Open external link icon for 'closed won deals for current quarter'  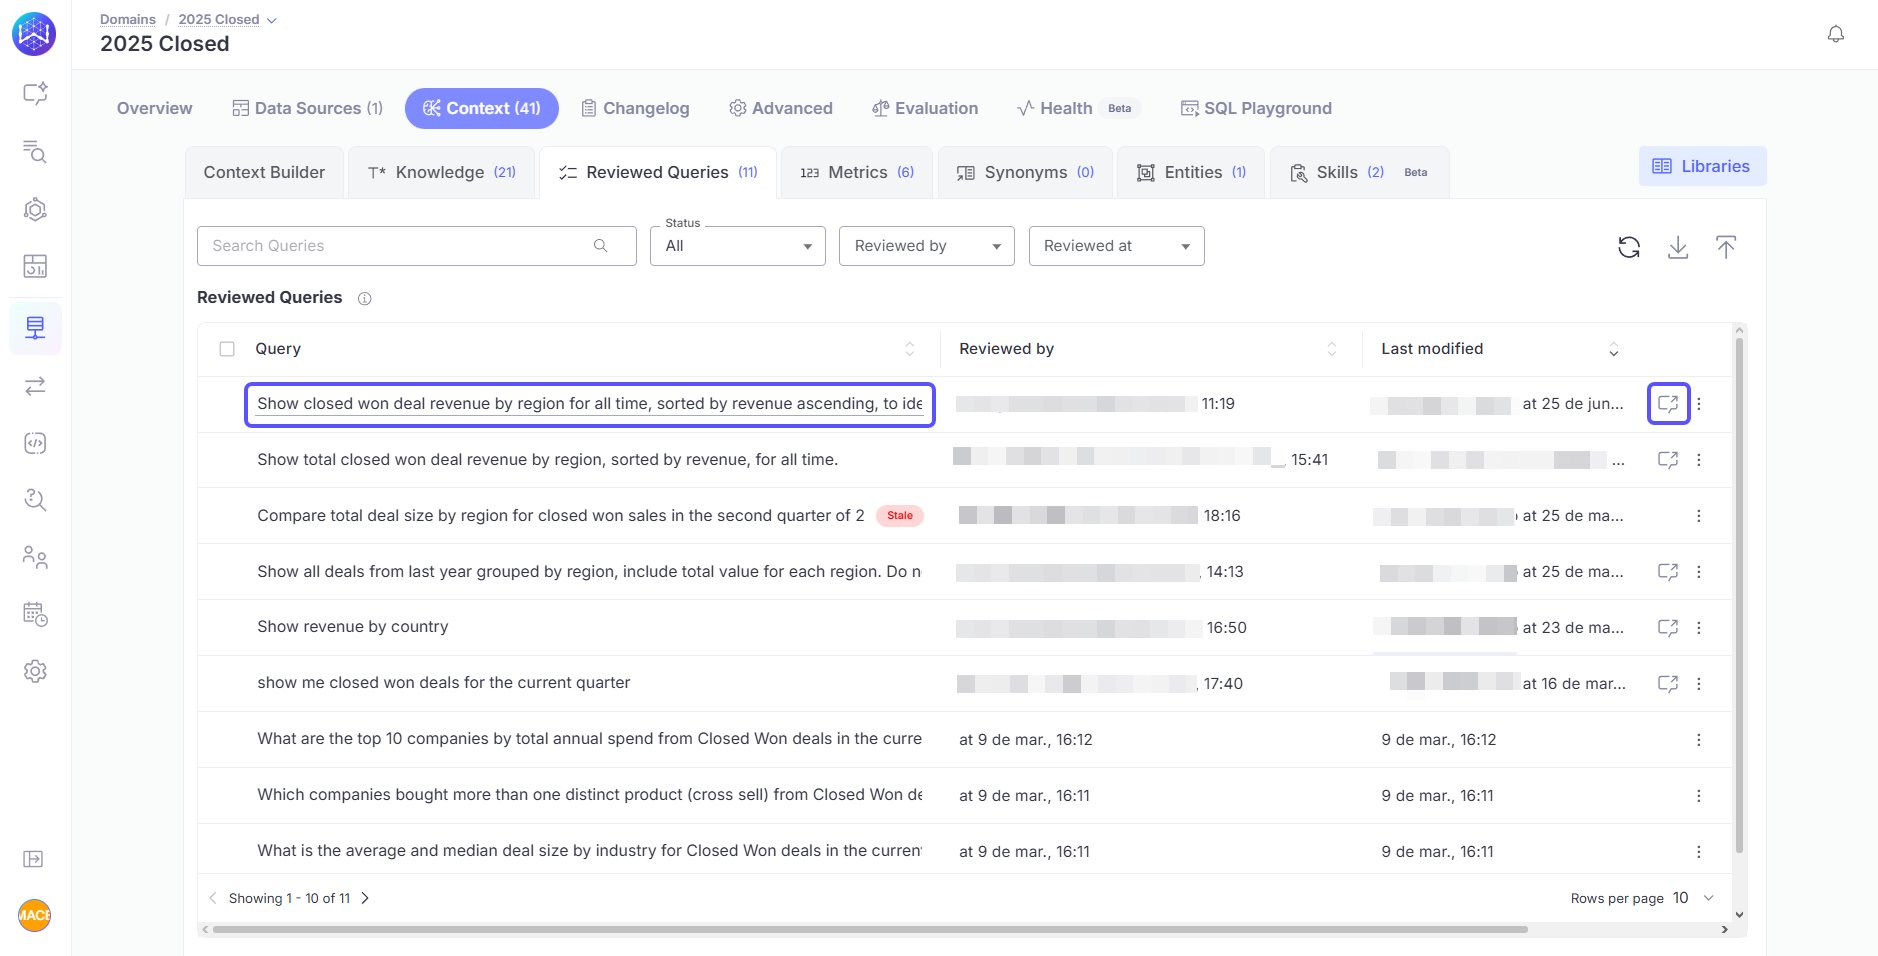coord(1668,684)
